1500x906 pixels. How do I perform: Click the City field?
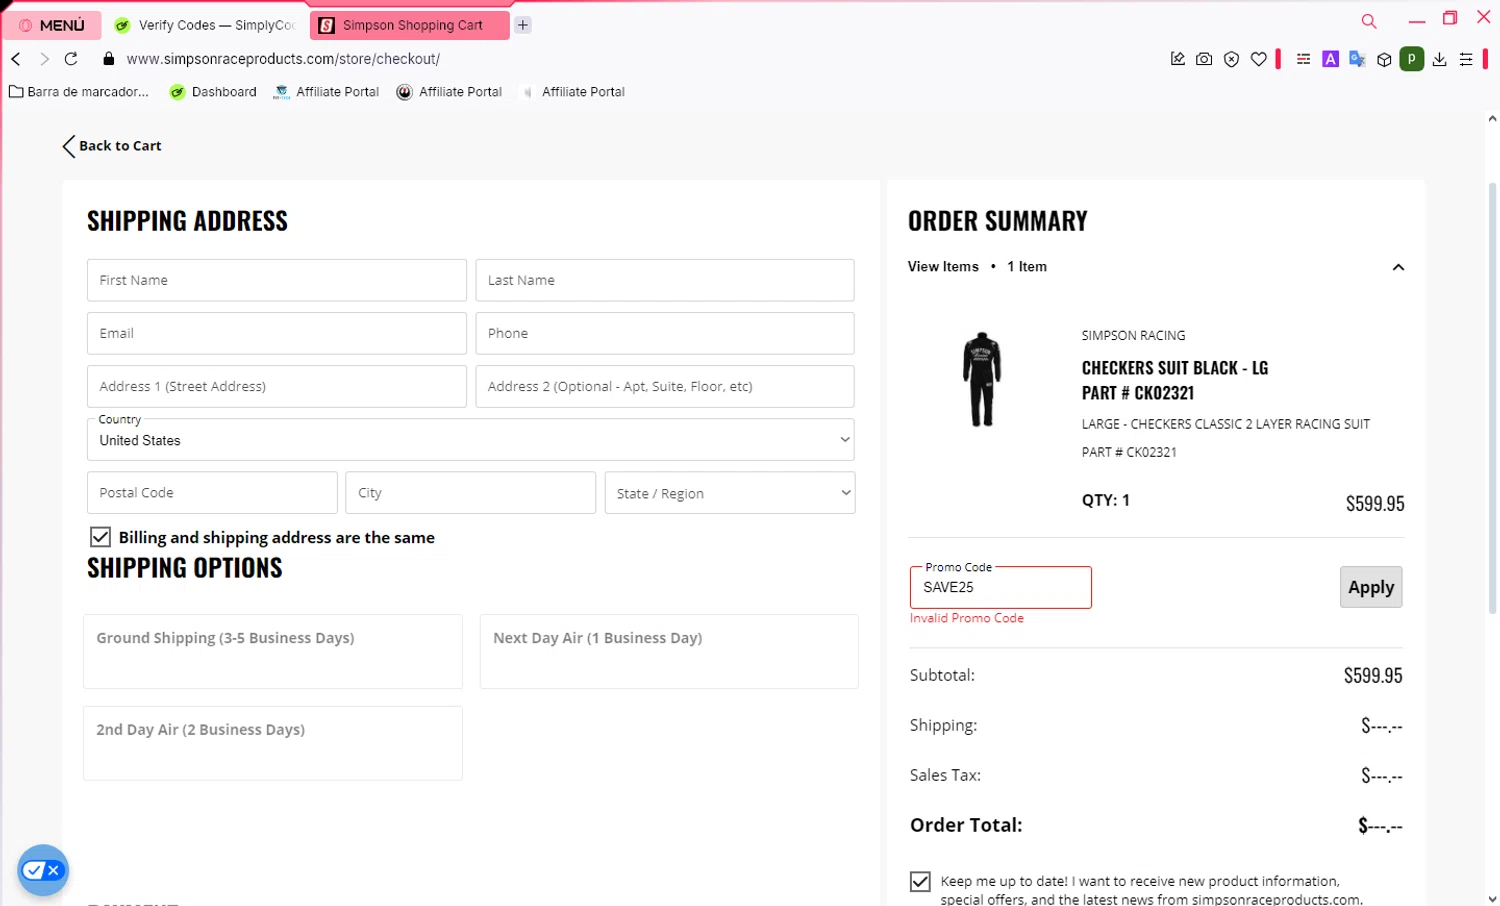point(471,493)
